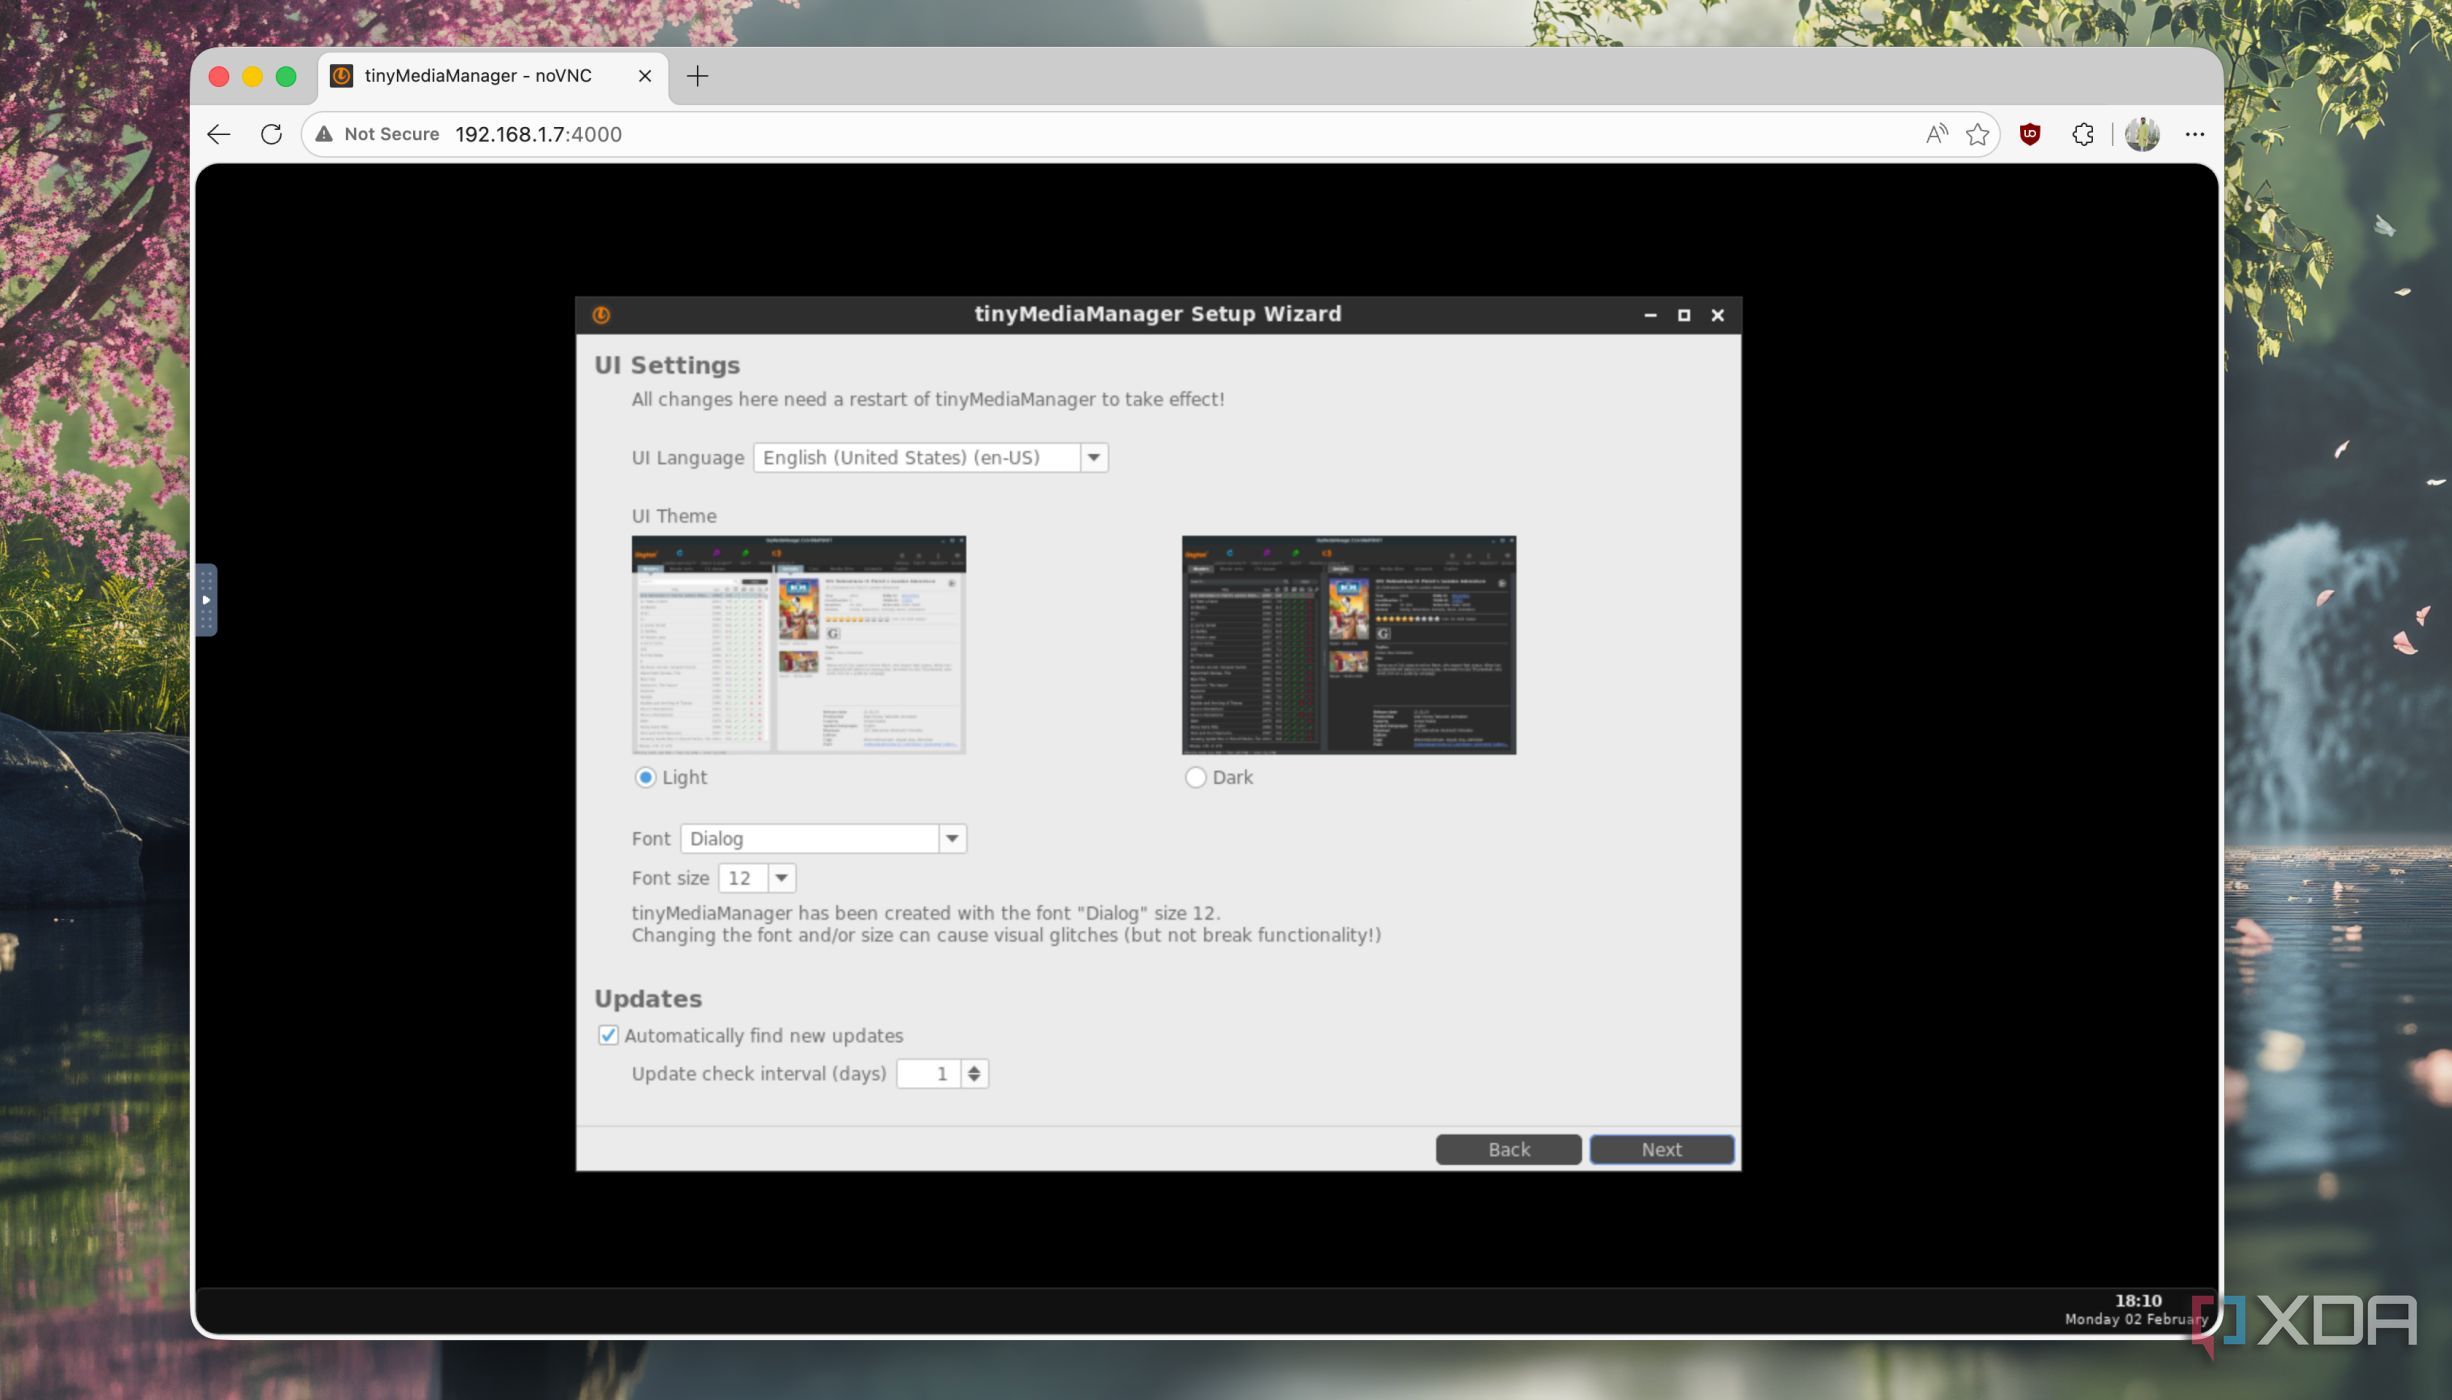Open the browser three-dot settings menu
This screenshot has height=1400, width=2452.
point(2194,134)
